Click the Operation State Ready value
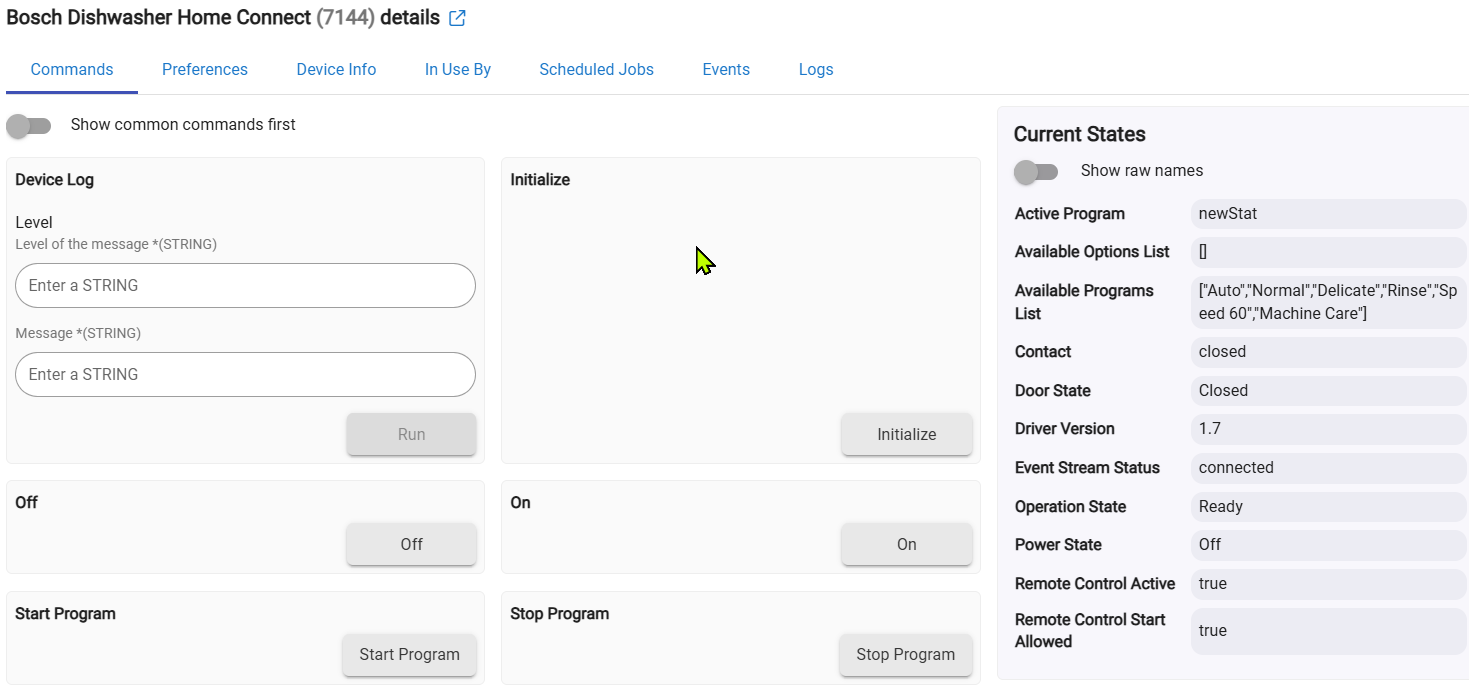 1327,507
